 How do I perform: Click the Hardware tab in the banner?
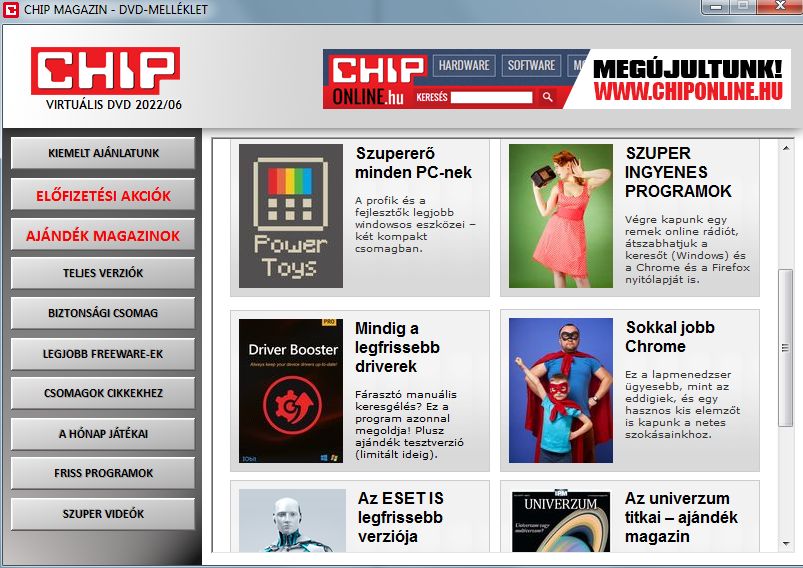[464, 66]
